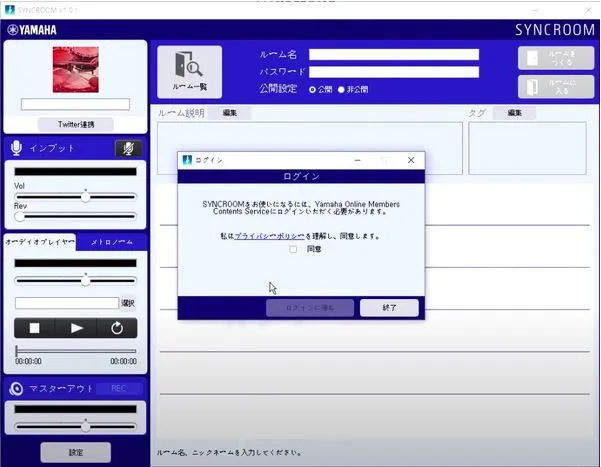Click 編集 next to ルーム説明
Viewport: 601px width, 467px height.
230,113
